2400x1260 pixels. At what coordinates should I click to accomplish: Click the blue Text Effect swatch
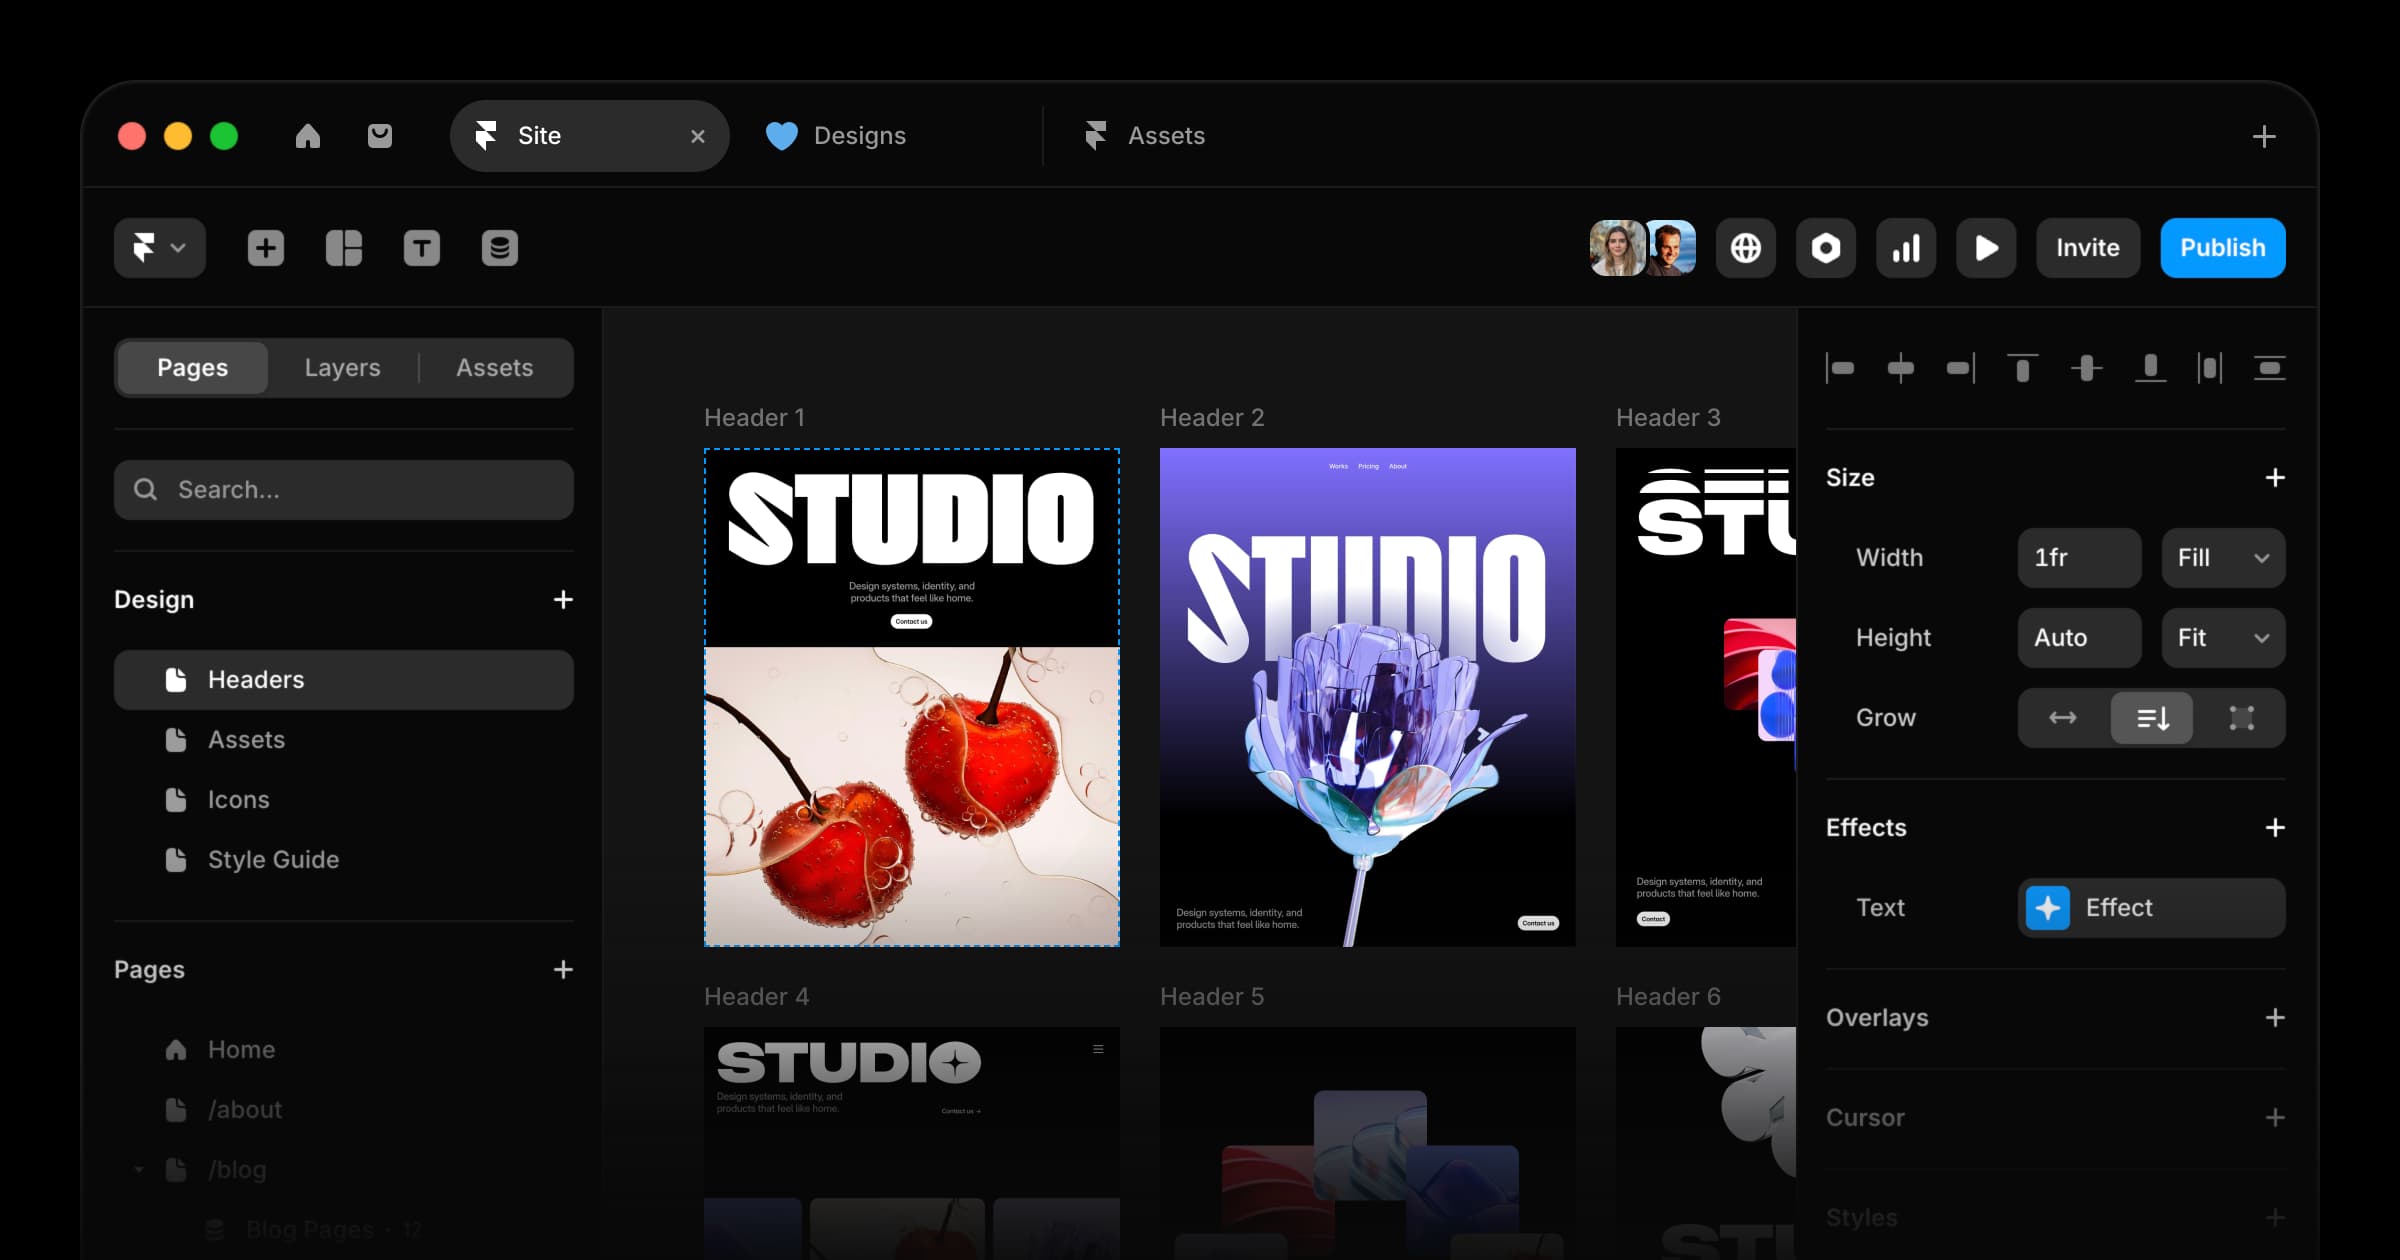[2048, 908]
